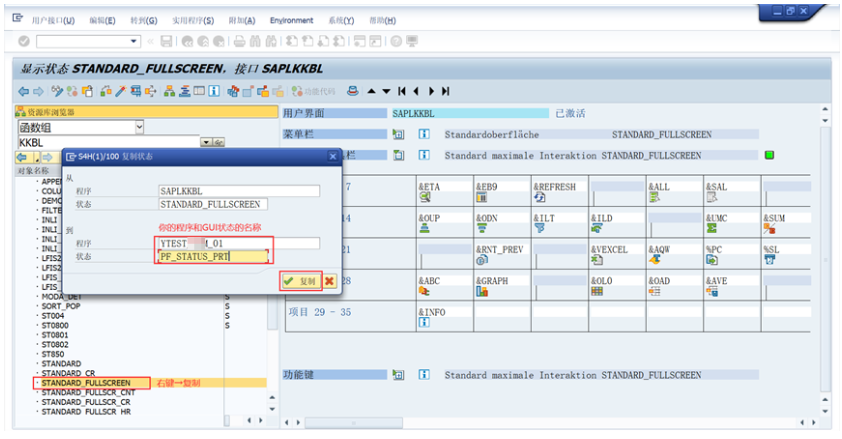Open the 转到(G) menu
The height and width of the screenshot is (439, 842).
click(144, 20)
